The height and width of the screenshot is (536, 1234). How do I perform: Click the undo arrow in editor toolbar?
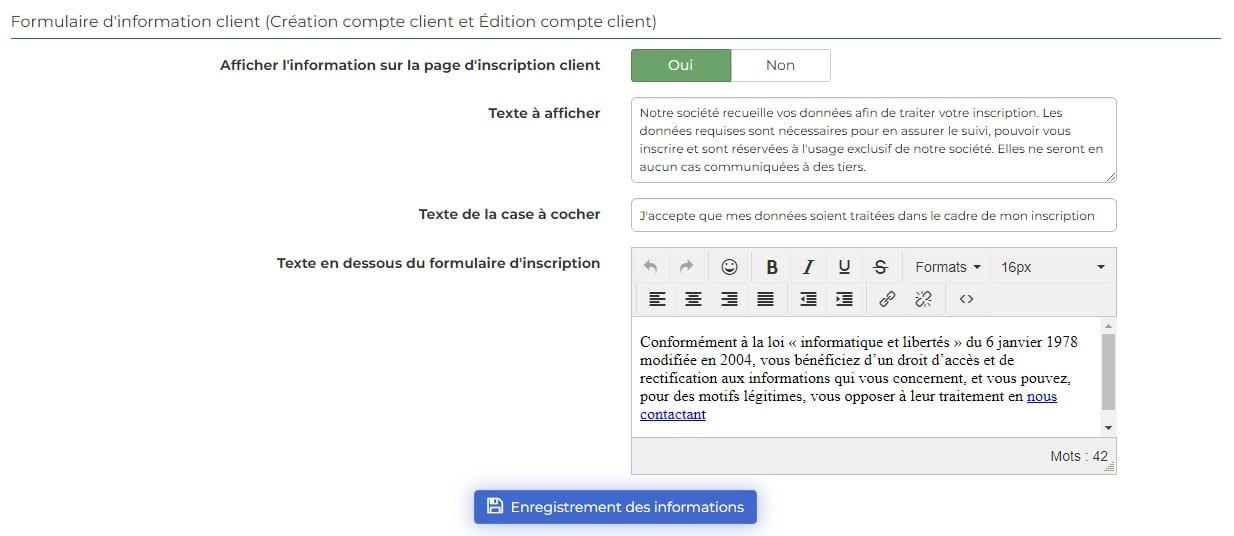[x=651, y=267]
